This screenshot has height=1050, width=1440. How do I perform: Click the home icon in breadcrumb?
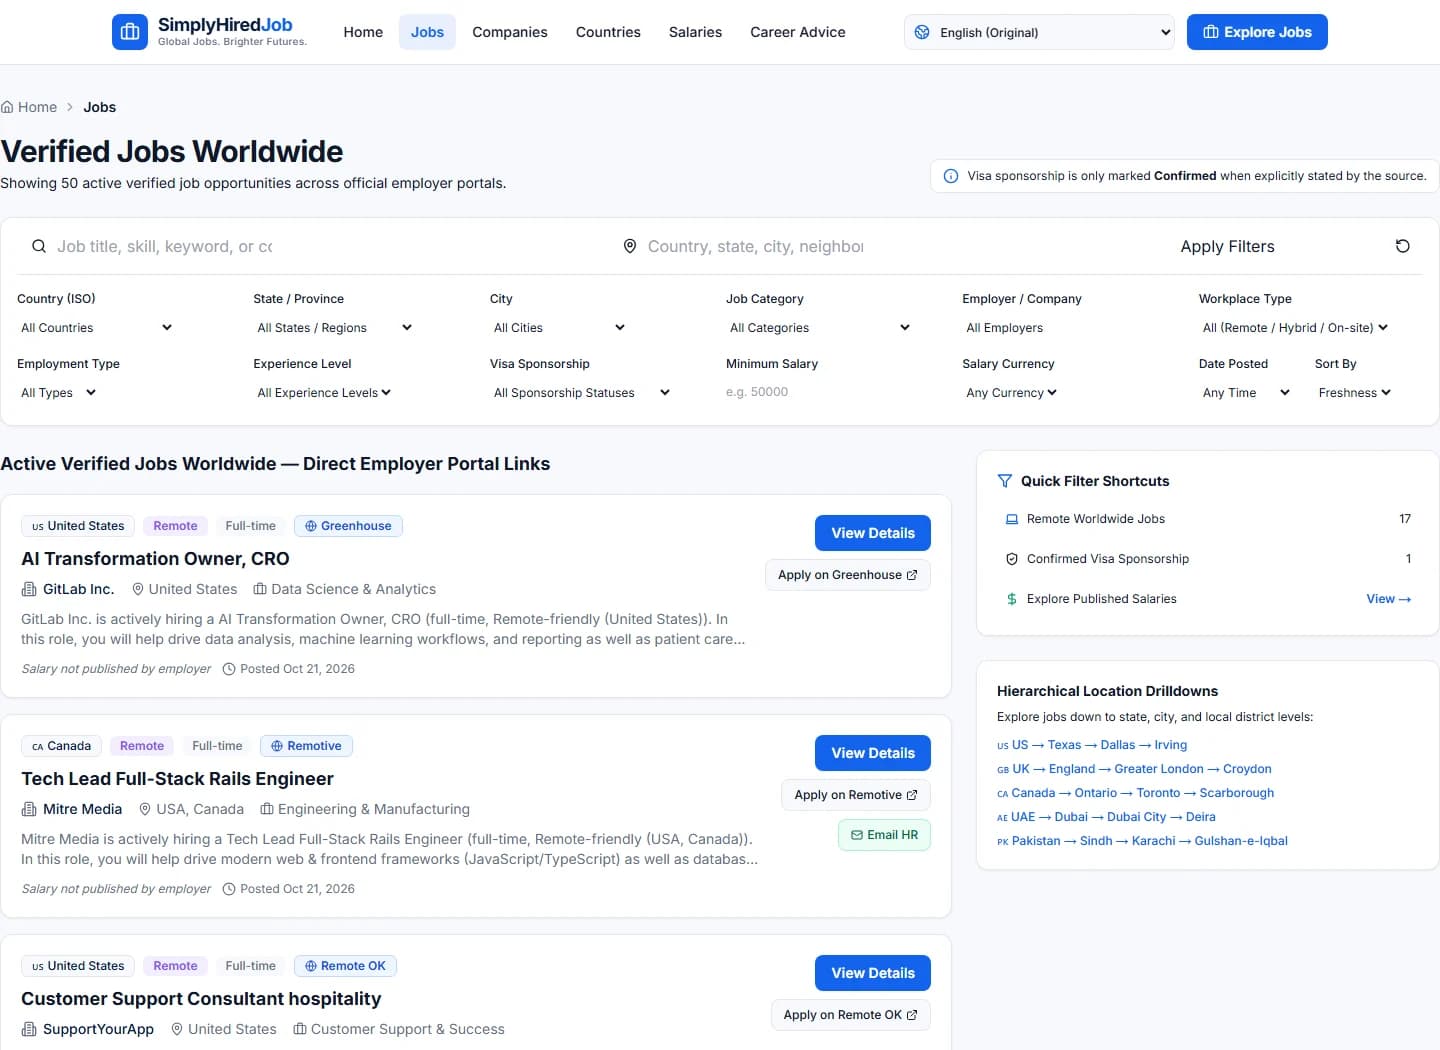pyautogui.click(x=7, y=107)
